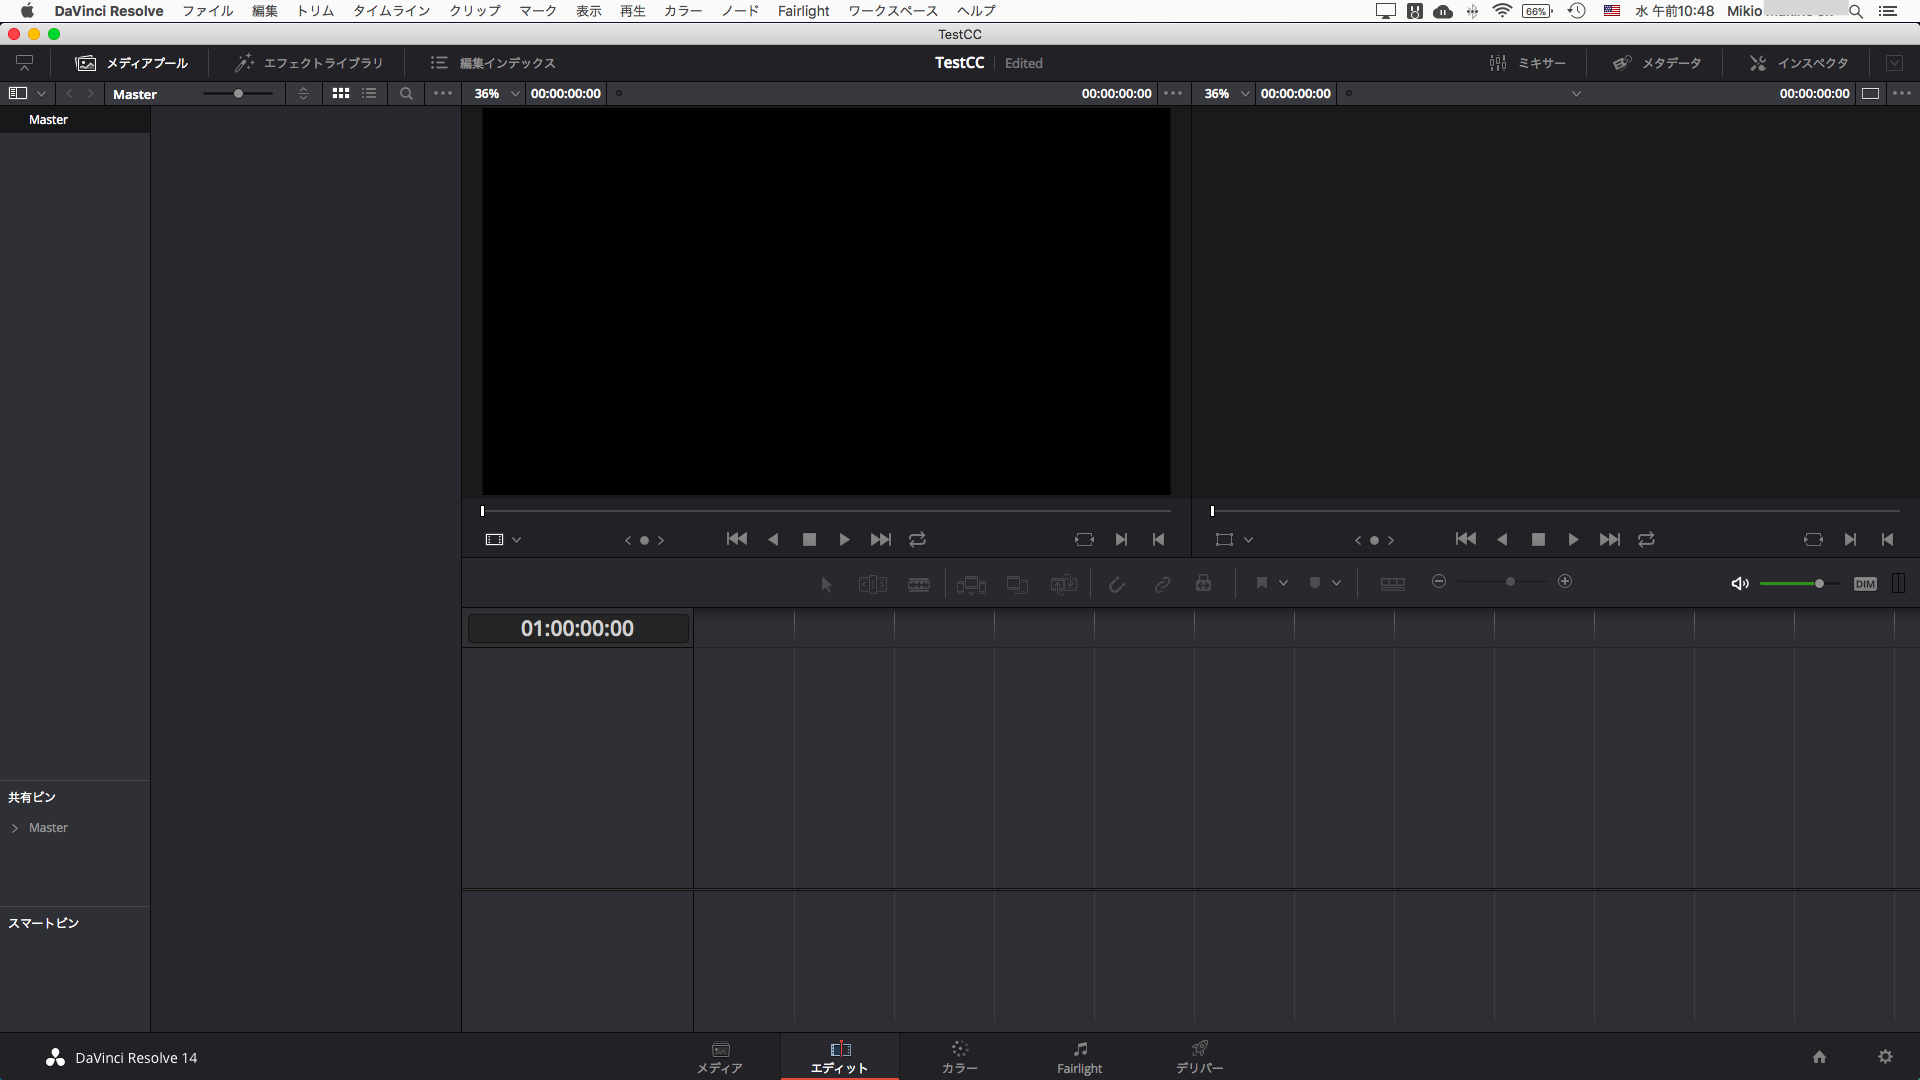This screenshot has width=1920, height=1080.
Task: Toggle the snapping magnet icon
Action: (1117, 584)
